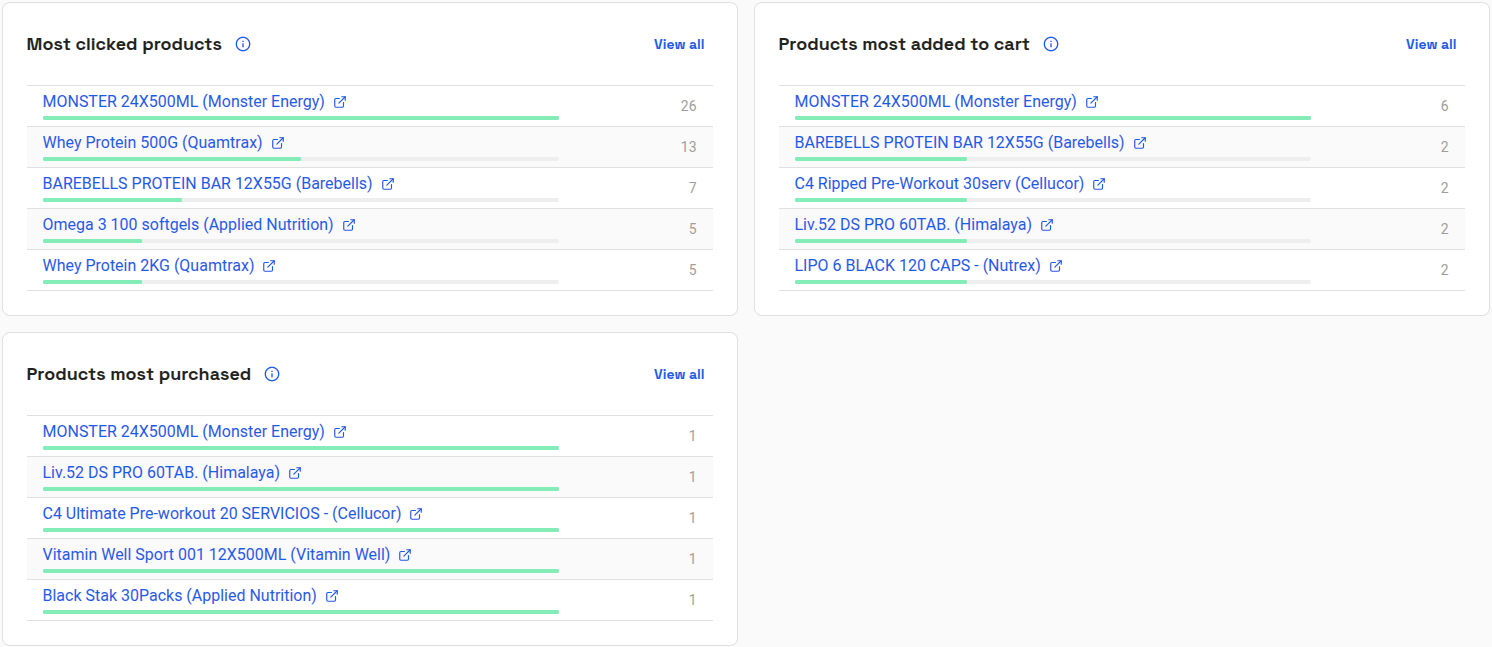Click external link icon next to Vitamin Well Sport 001

(405, 555)
